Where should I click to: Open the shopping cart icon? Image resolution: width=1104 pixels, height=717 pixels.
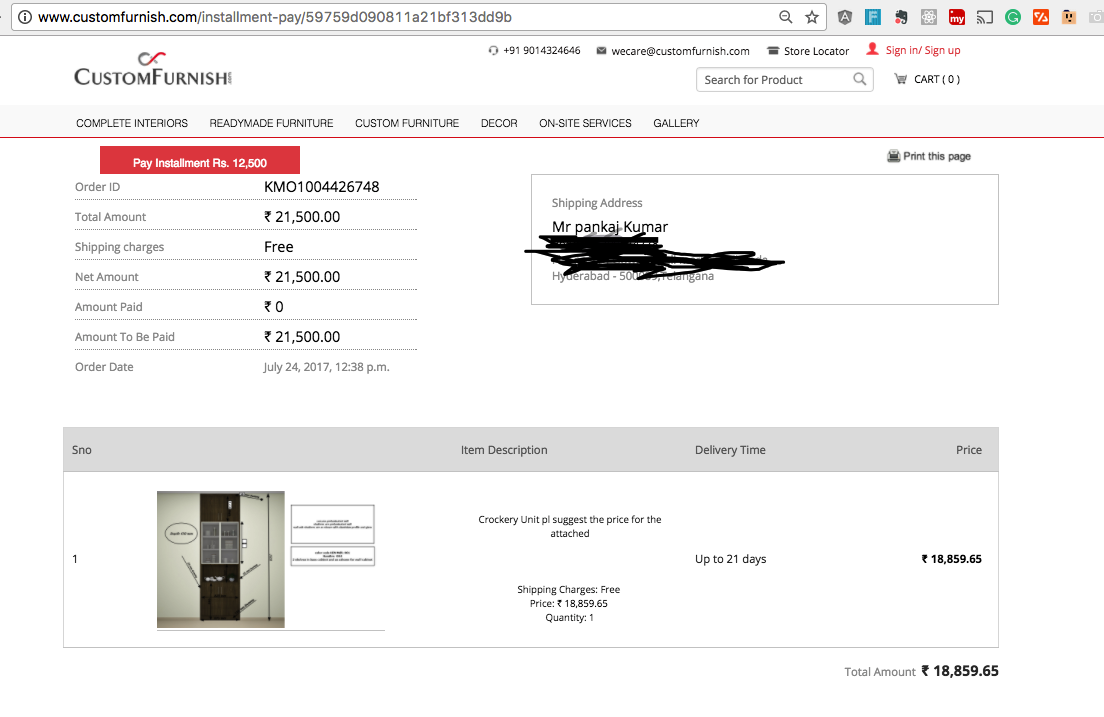[x=900, y=80]
